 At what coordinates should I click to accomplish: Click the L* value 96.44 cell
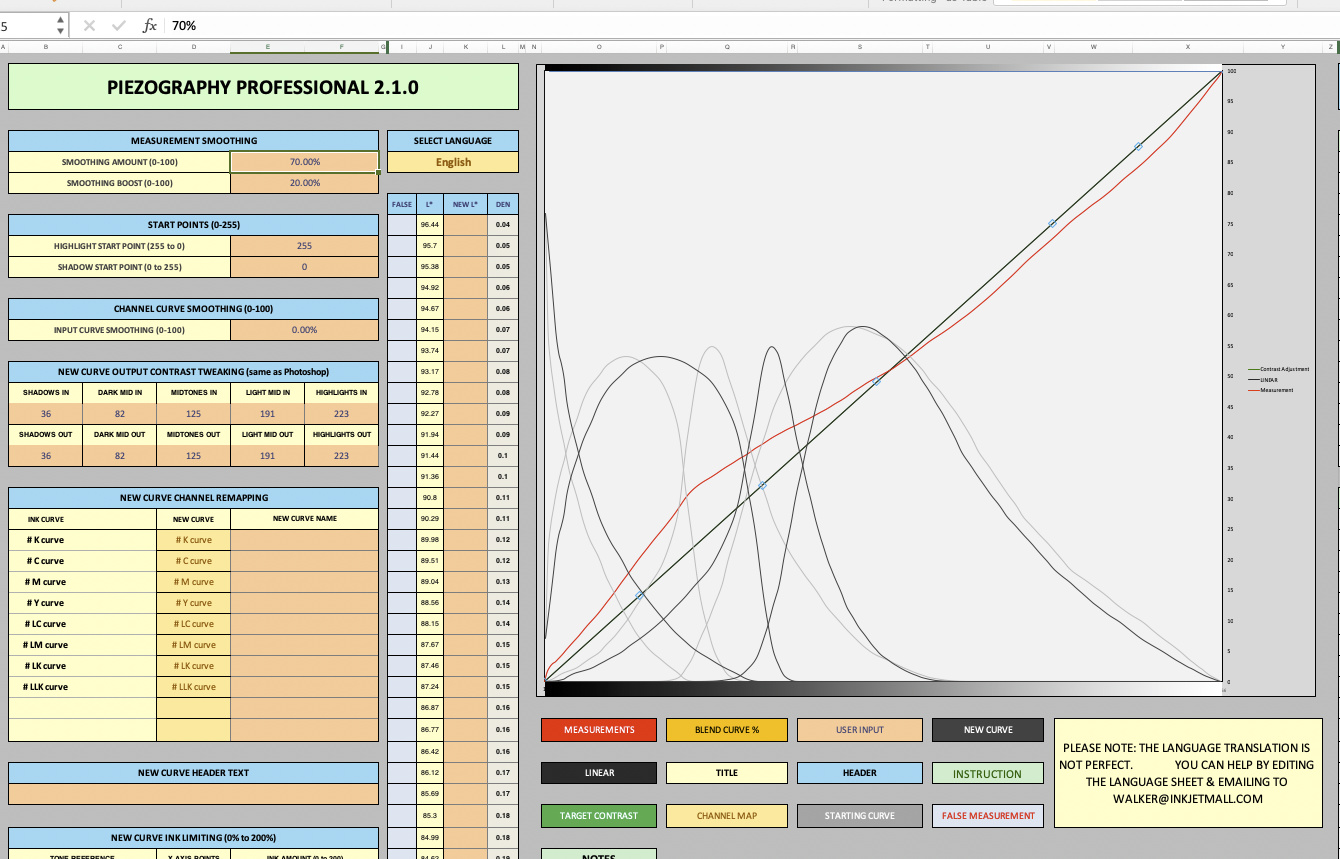430,225
